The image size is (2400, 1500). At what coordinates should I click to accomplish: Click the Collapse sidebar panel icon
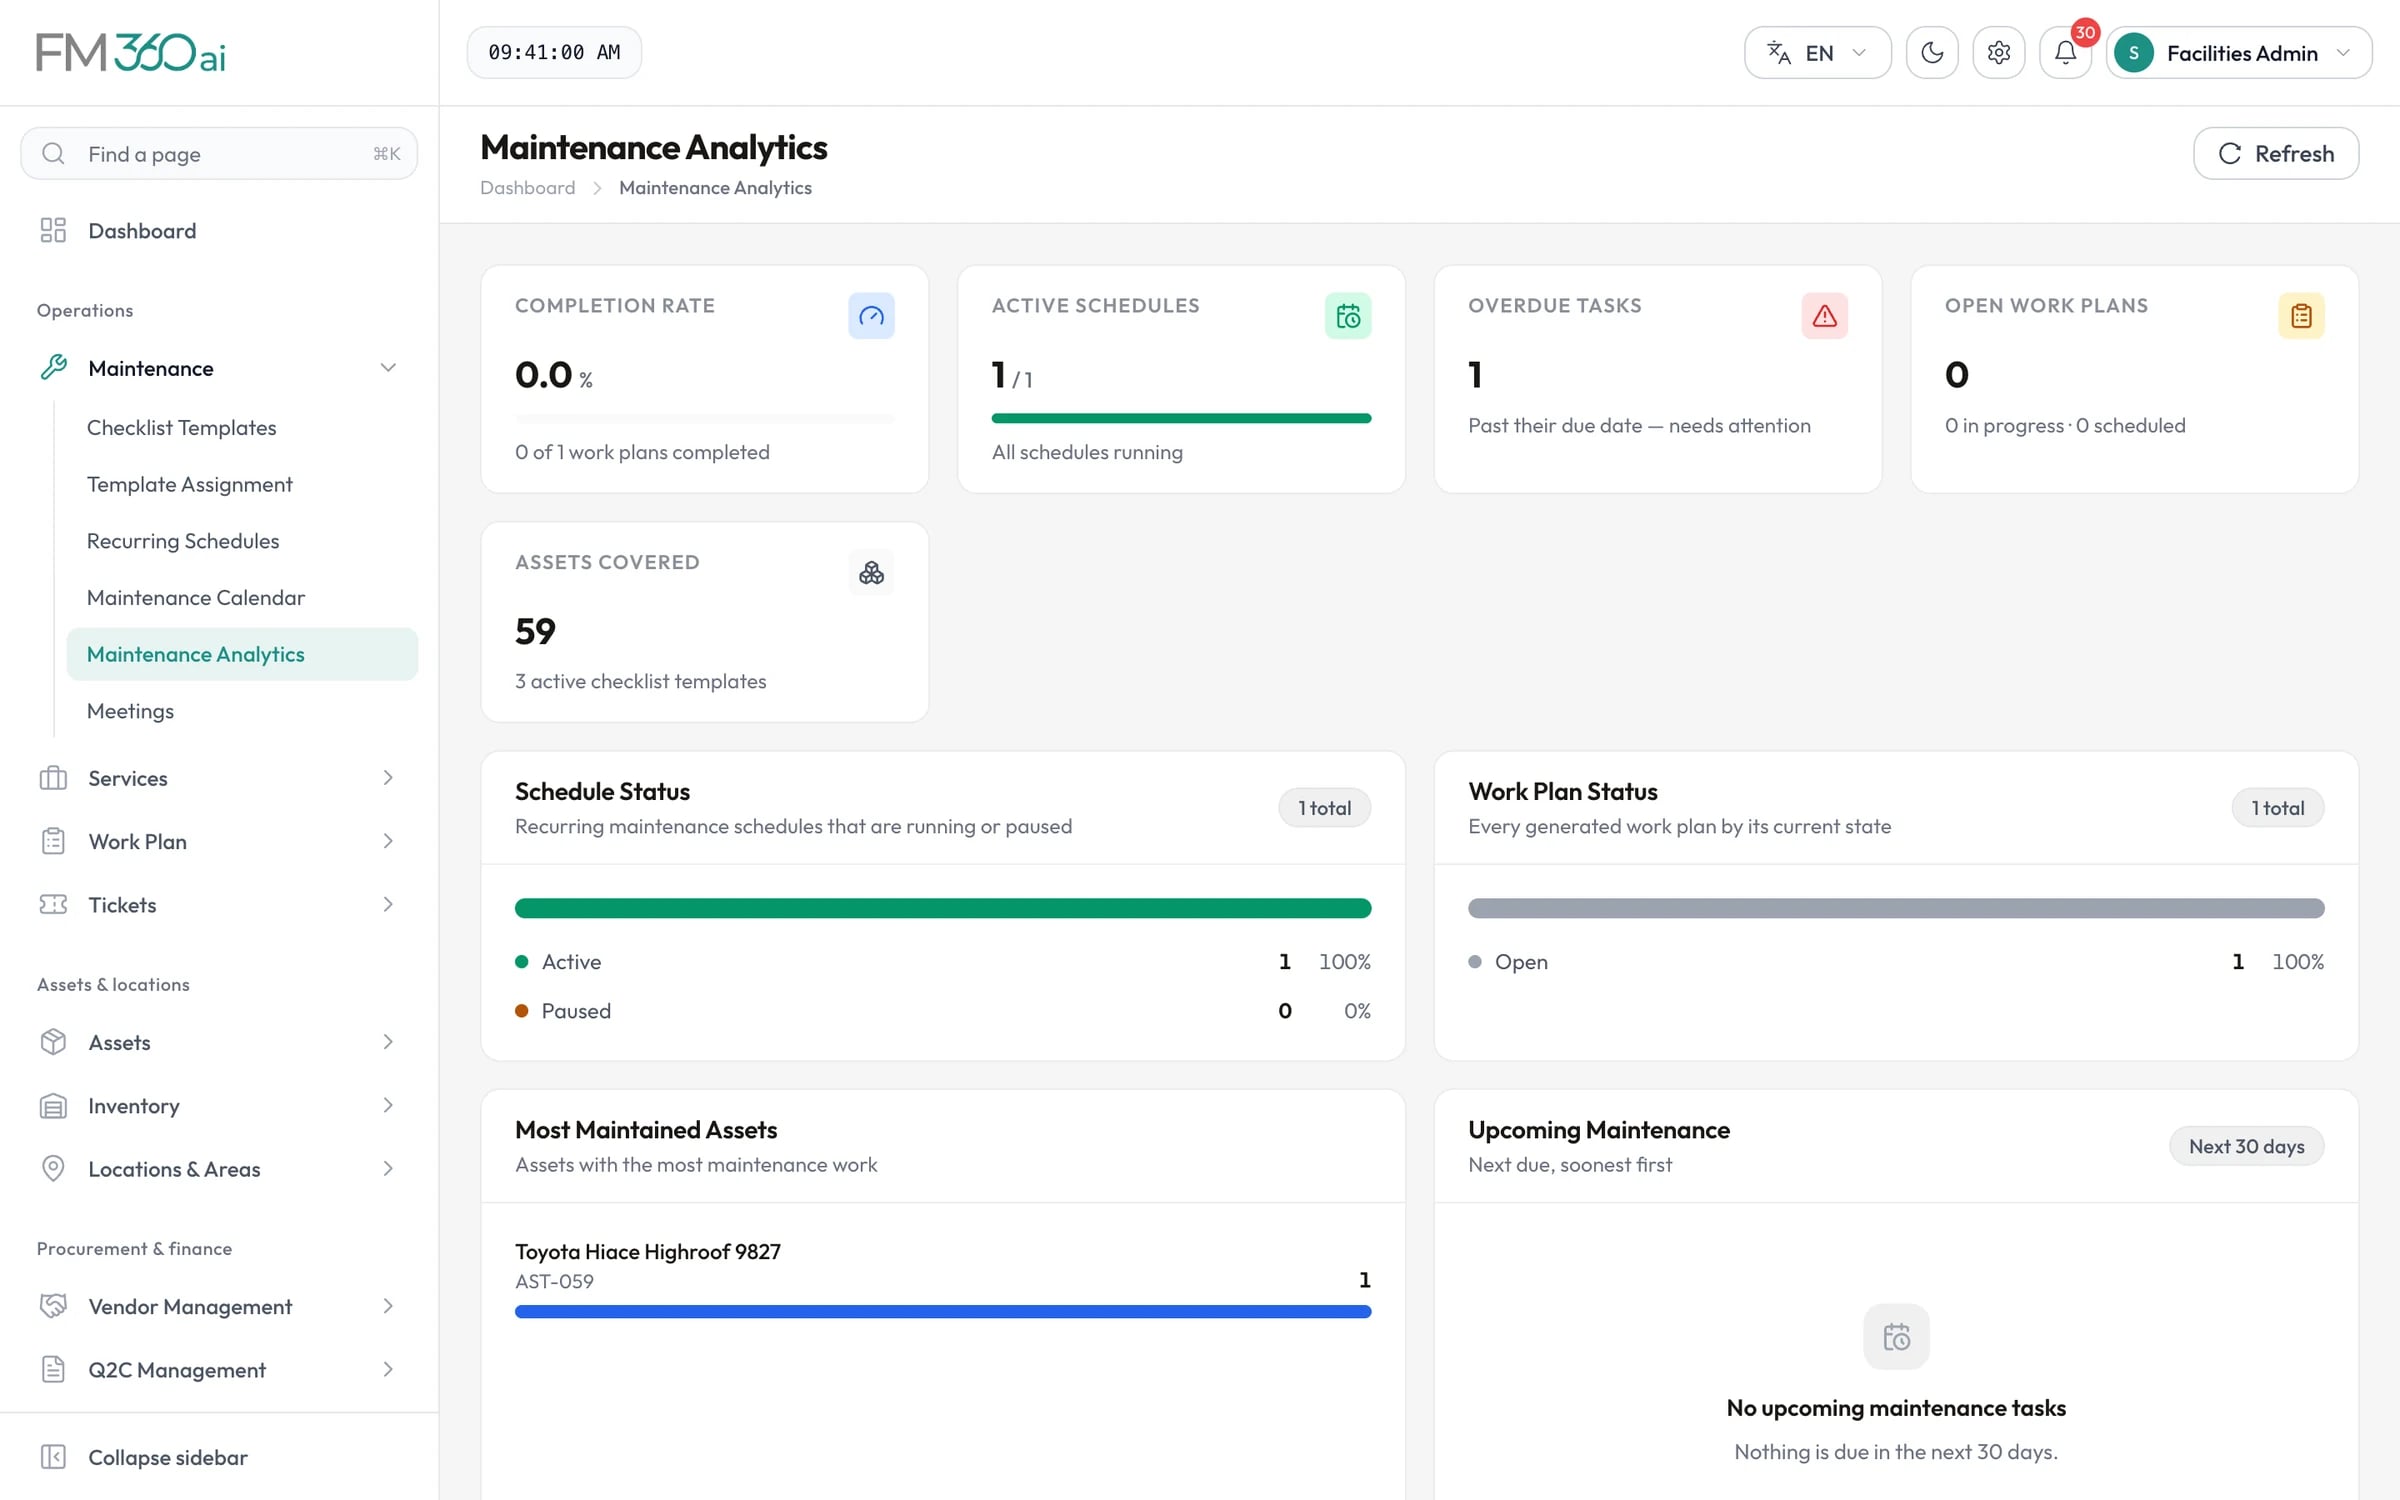click(53, 1457)
